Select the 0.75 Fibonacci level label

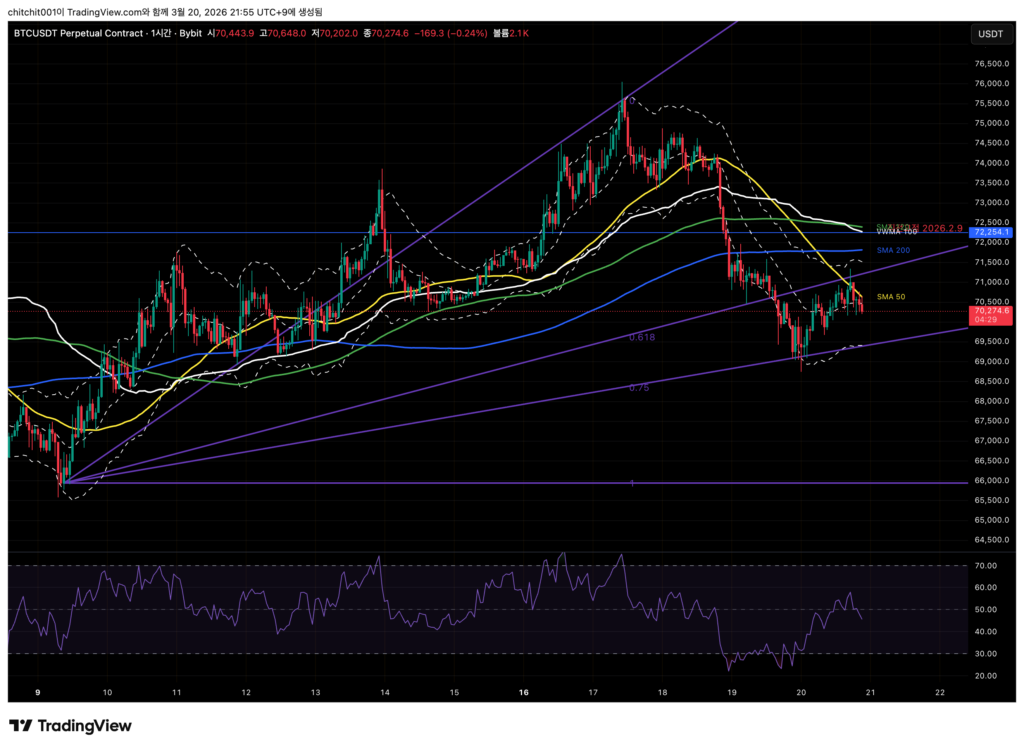pos(639,387)
